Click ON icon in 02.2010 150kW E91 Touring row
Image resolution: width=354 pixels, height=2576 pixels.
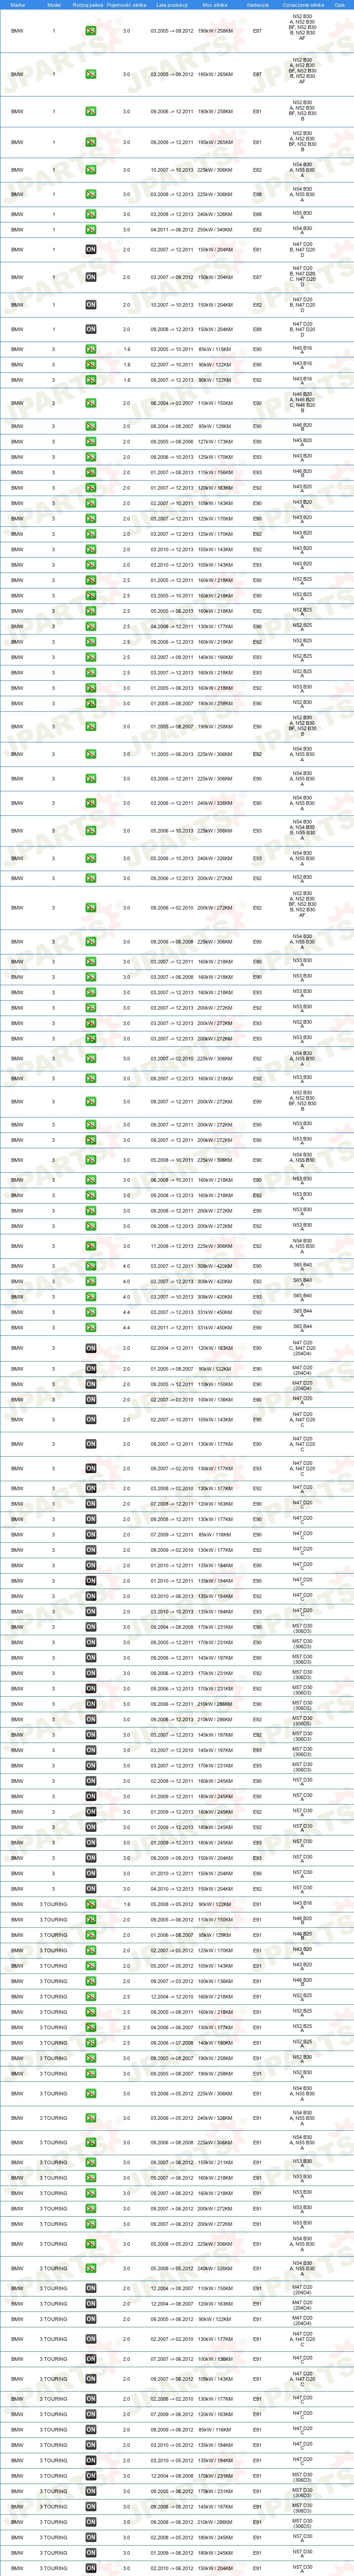coord(91,2568)
